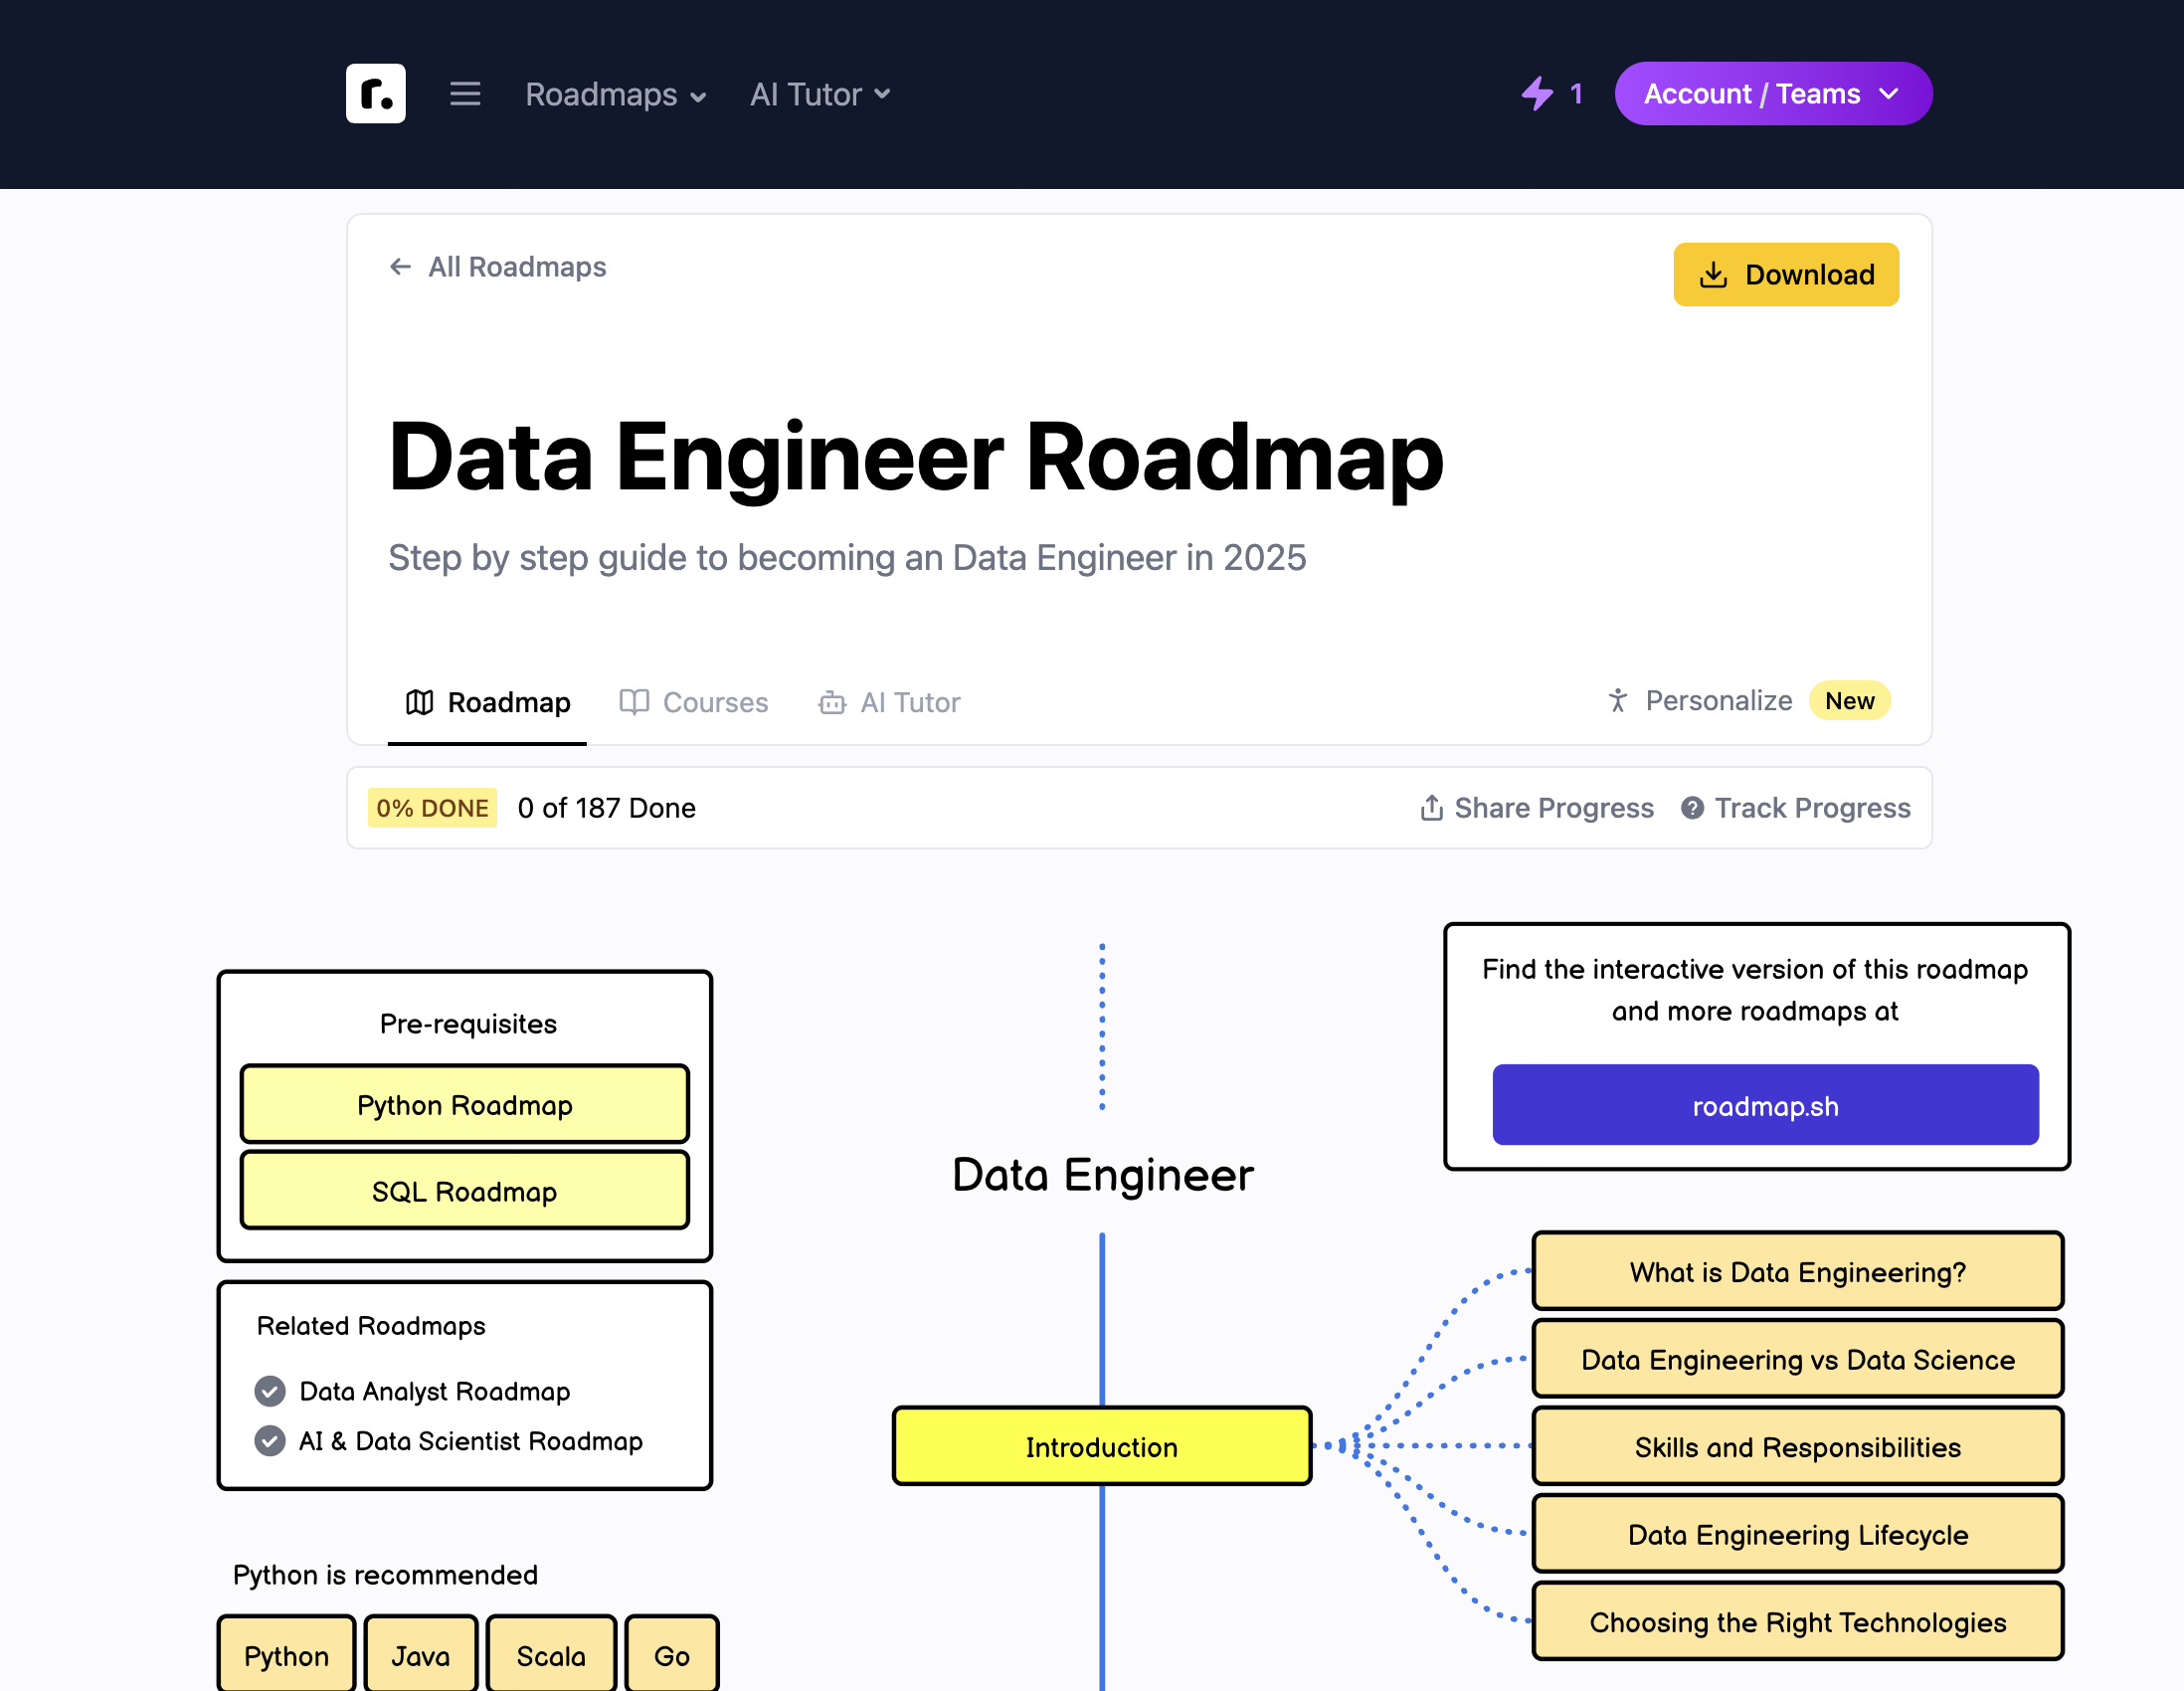This screenshot has height=1691, width=2184.
Task: Click the 'Data Engineer' roadmap title node
Action: pyautogui.click(x=1102, y=1175)
